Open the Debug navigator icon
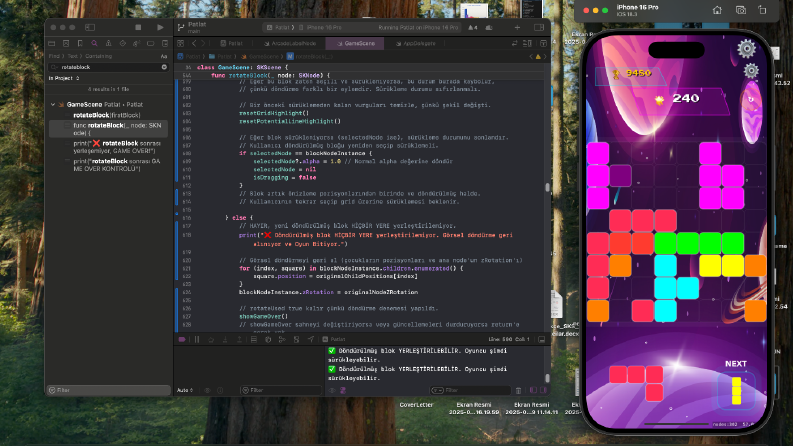The height and width of the screenshot is (446, 793). pos(136,43)
